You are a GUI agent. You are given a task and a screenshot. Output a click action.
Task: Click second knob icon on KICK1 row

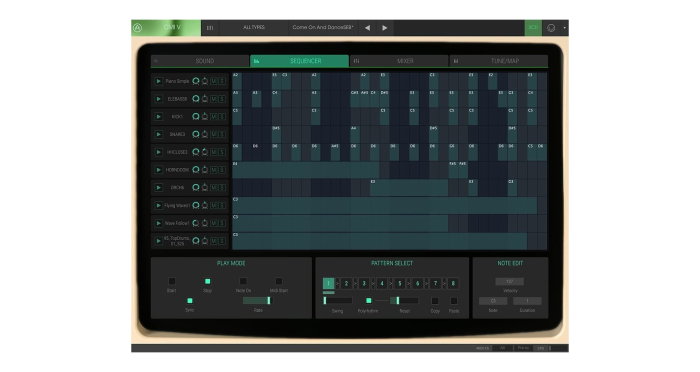tap(205, 117)
